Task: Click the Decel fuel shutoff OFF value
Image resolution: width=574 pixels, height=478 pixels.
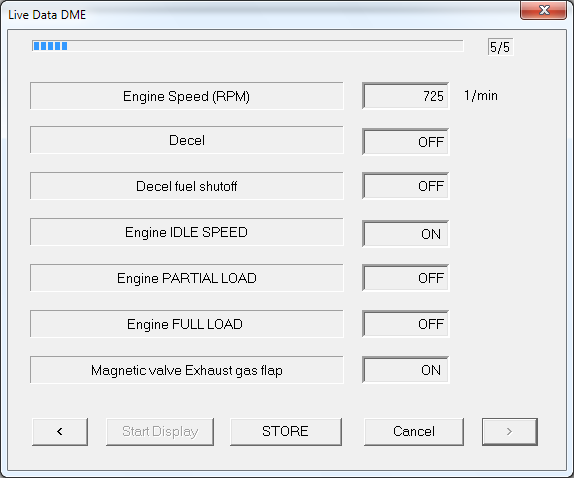Action: click(406, 186)
